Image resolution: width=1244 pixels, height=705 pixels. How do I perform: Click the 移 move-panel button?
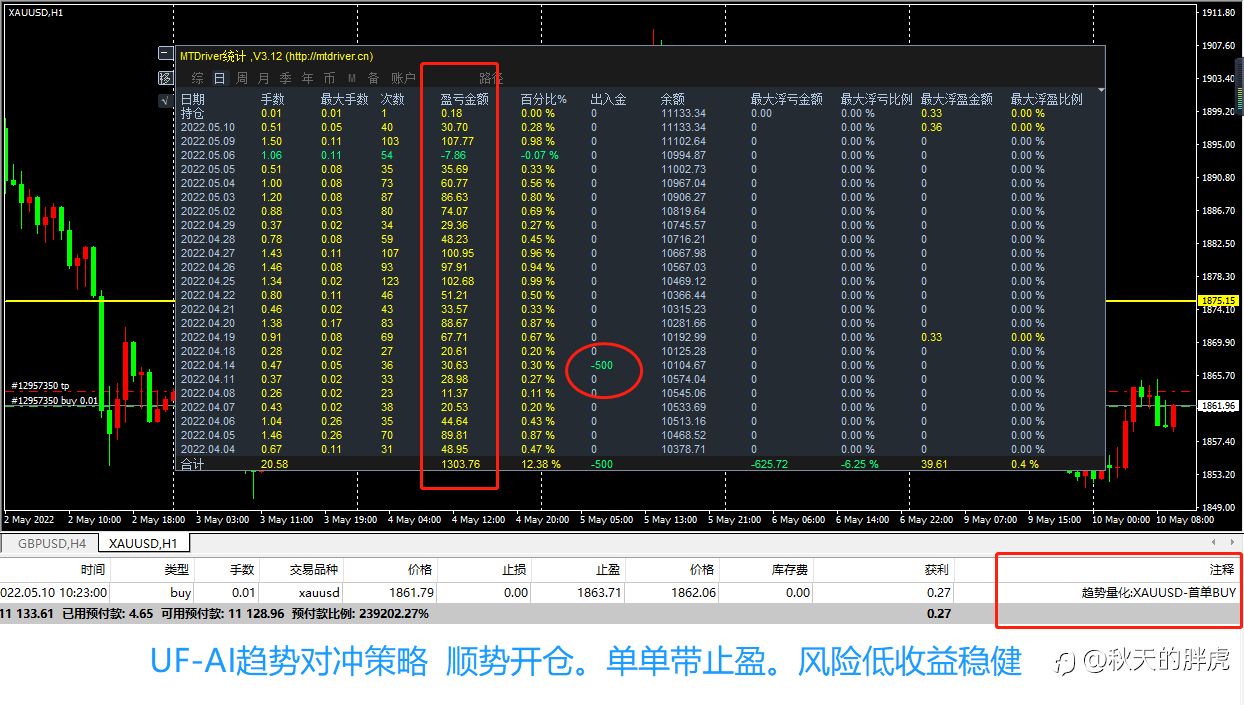166,78
